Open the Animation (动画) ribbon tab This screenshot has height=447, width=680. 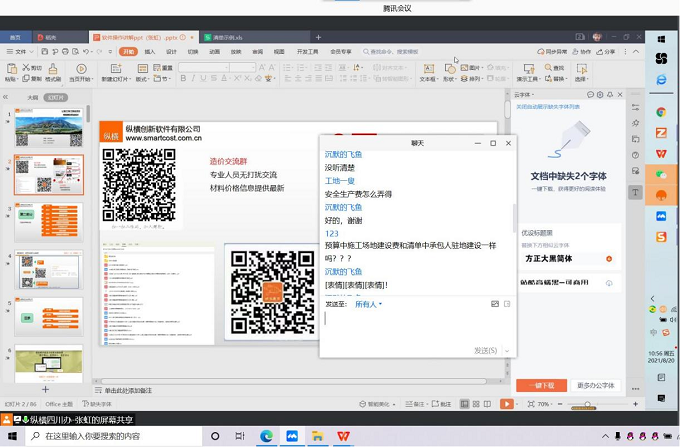[x=214, y=52]
